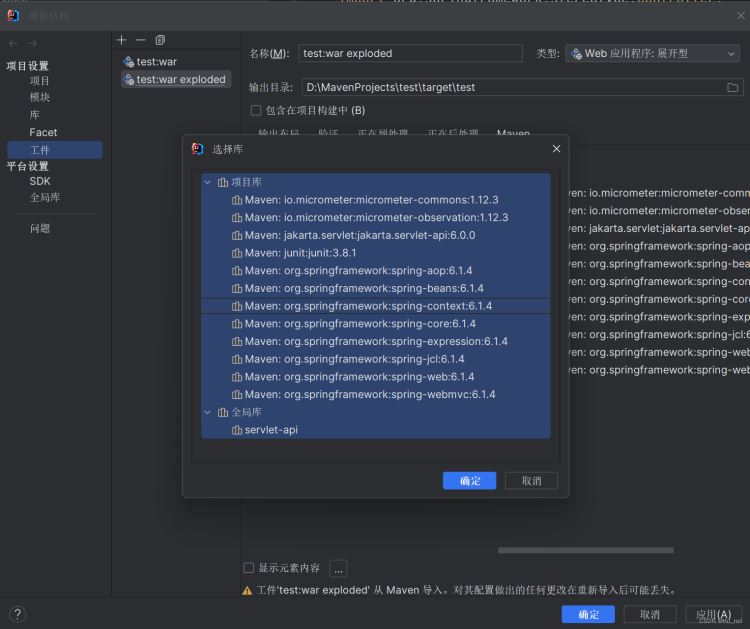The image size is (750, 629).
Task: Click the library icon beside spring-context:6.1.4
Action: 237,306
